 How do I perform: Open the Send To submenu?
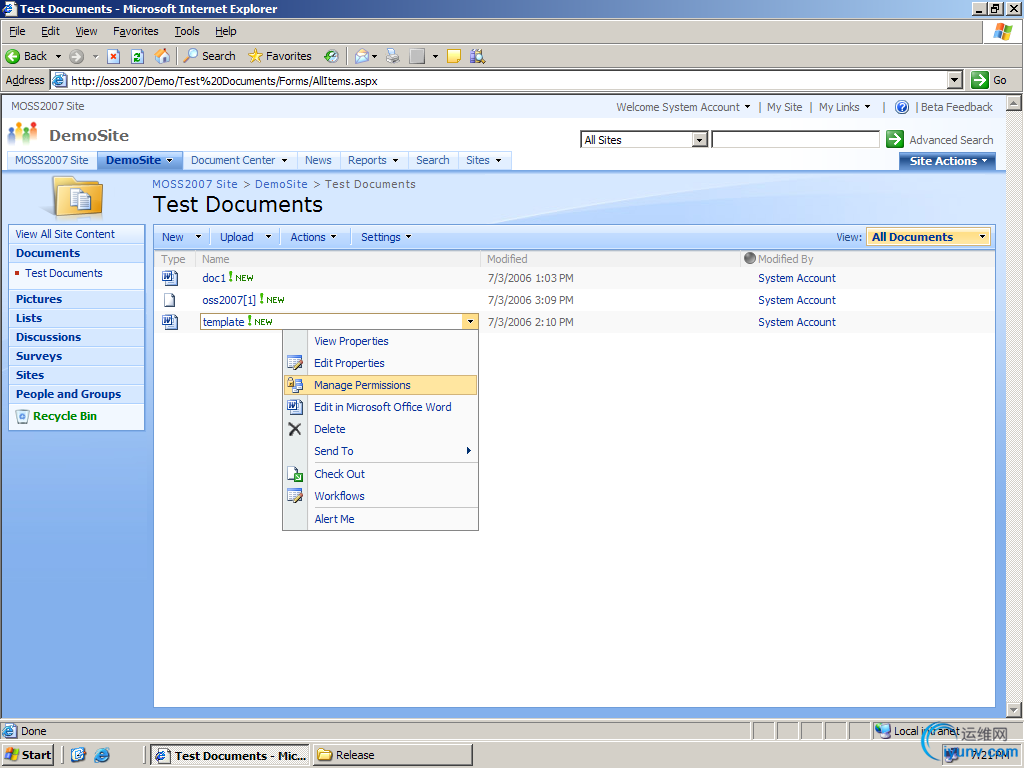(381, 451)
